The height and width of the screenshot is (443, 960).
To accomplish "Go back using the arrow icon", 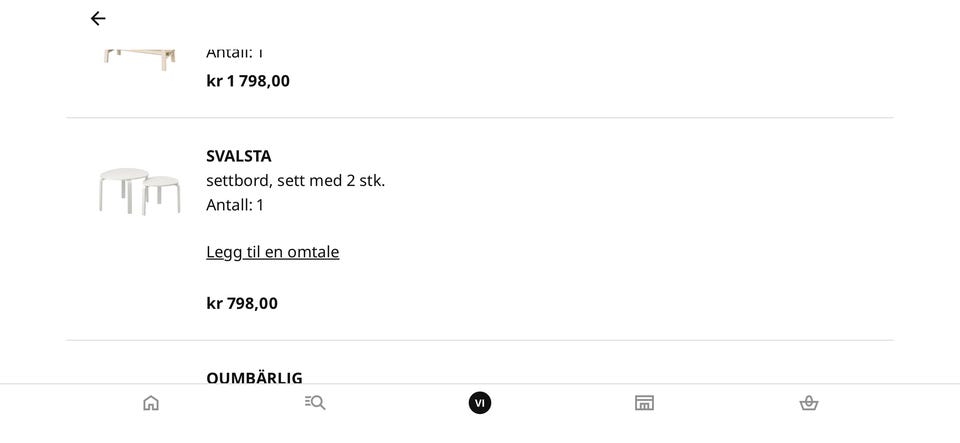I will 98,19.
